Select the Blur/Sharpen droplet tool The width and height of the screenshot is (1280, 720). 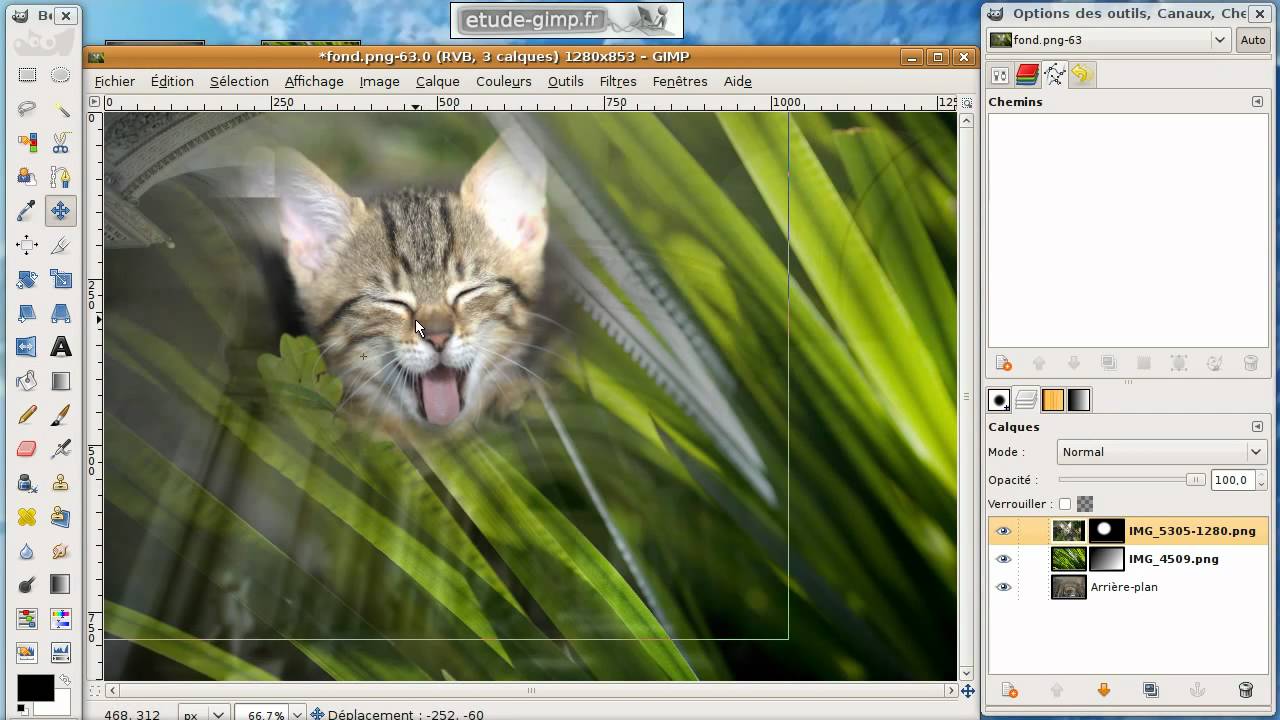[27, 551]
